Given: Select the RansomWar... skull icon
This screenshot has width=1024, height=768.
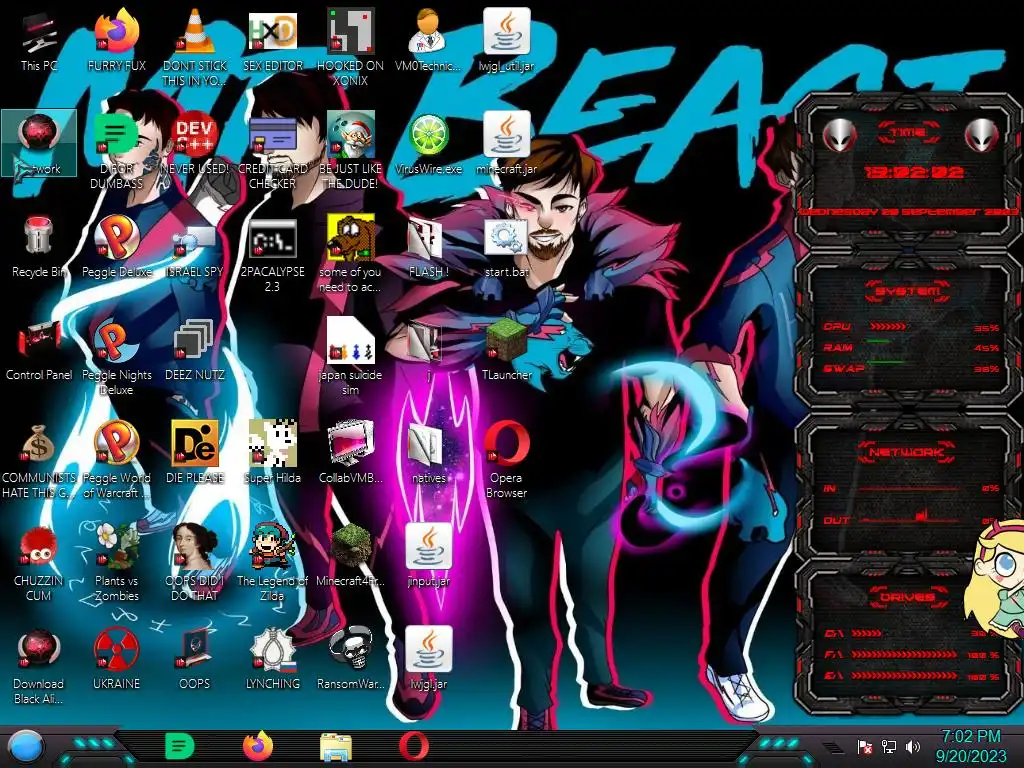Looking at the screenshot, I should tap(351, 658).
